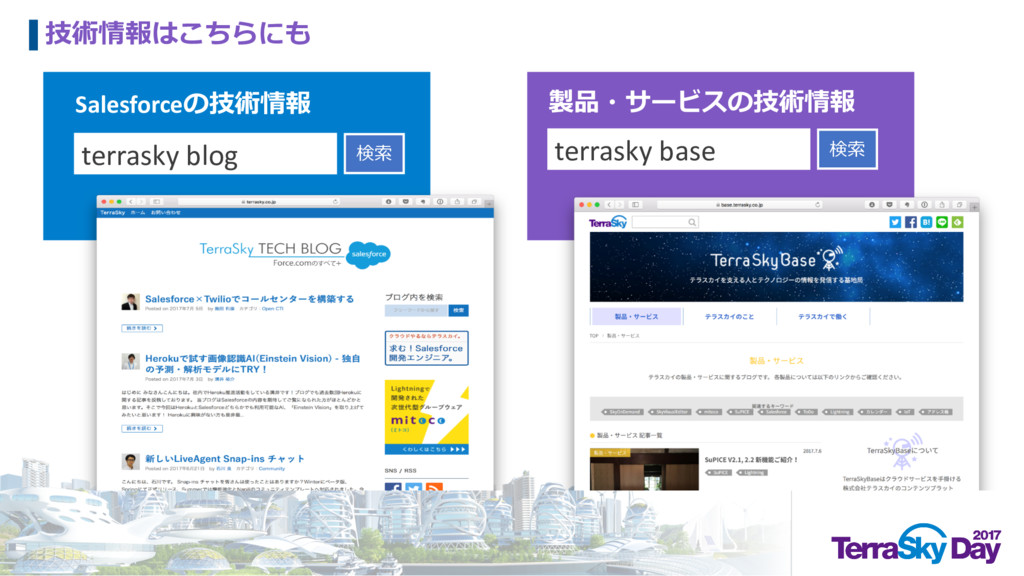Click the Facebook icon in TerraSkyBase header
The height and width of the screenshot is (576, 1024).
pos(910,222)
